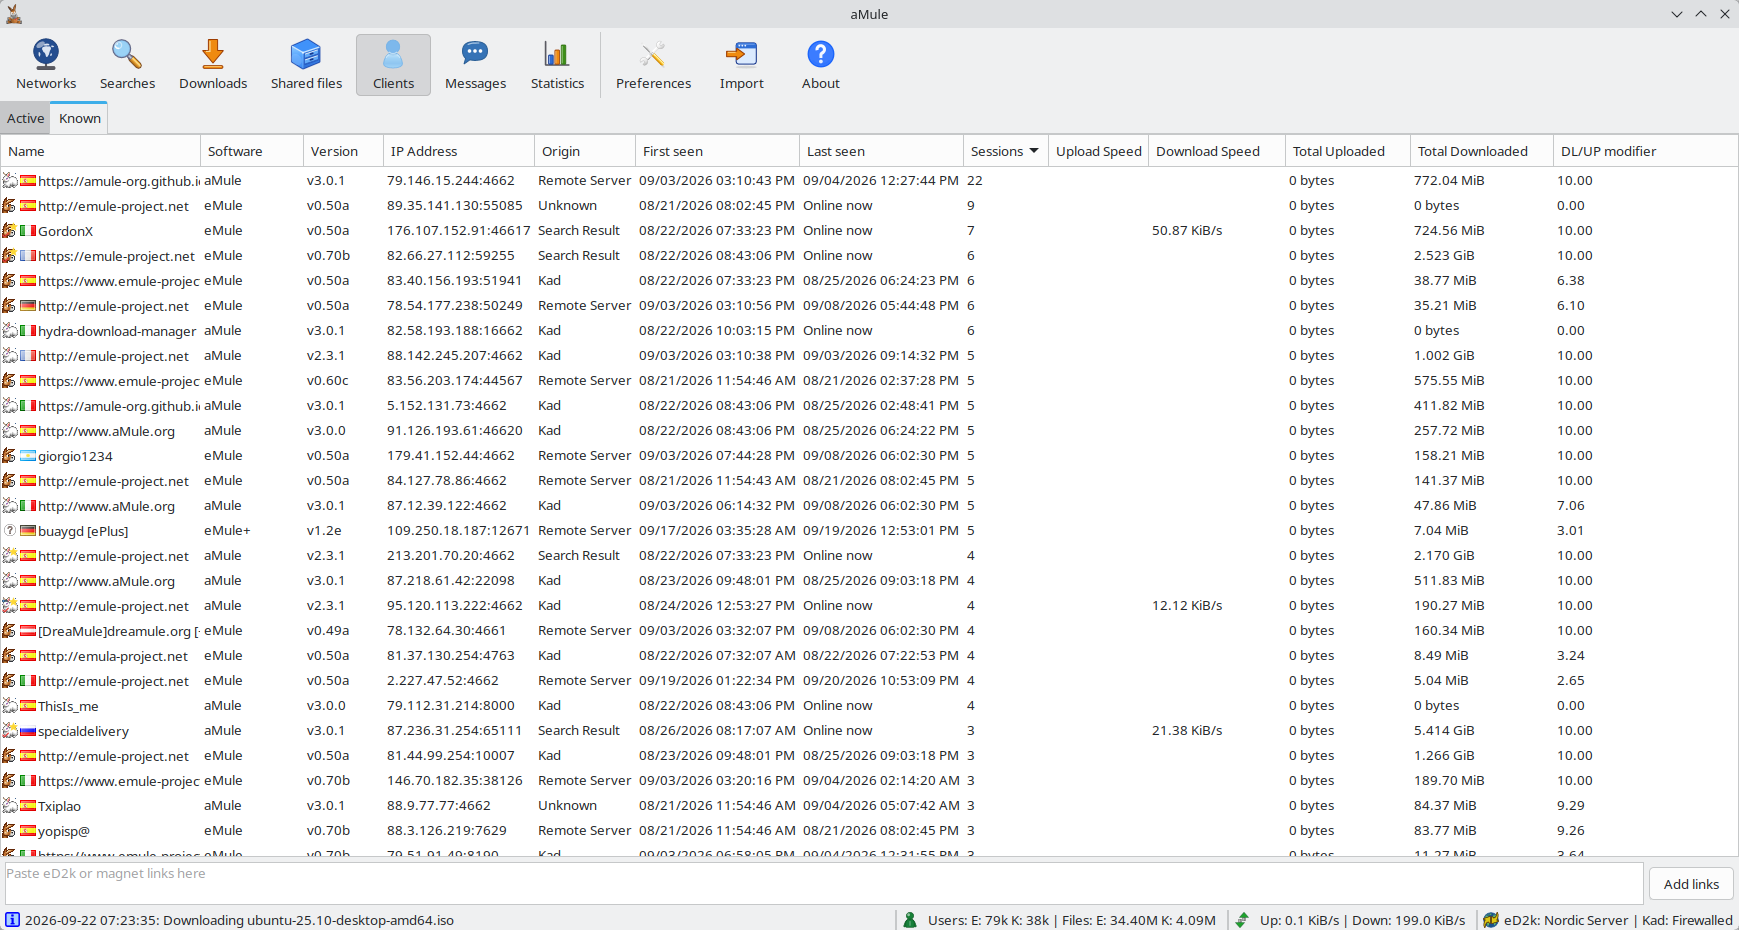The image size is (1739, 930).
Task: Select the hydra-download-manager client row
Action: [x=869, y=331]
